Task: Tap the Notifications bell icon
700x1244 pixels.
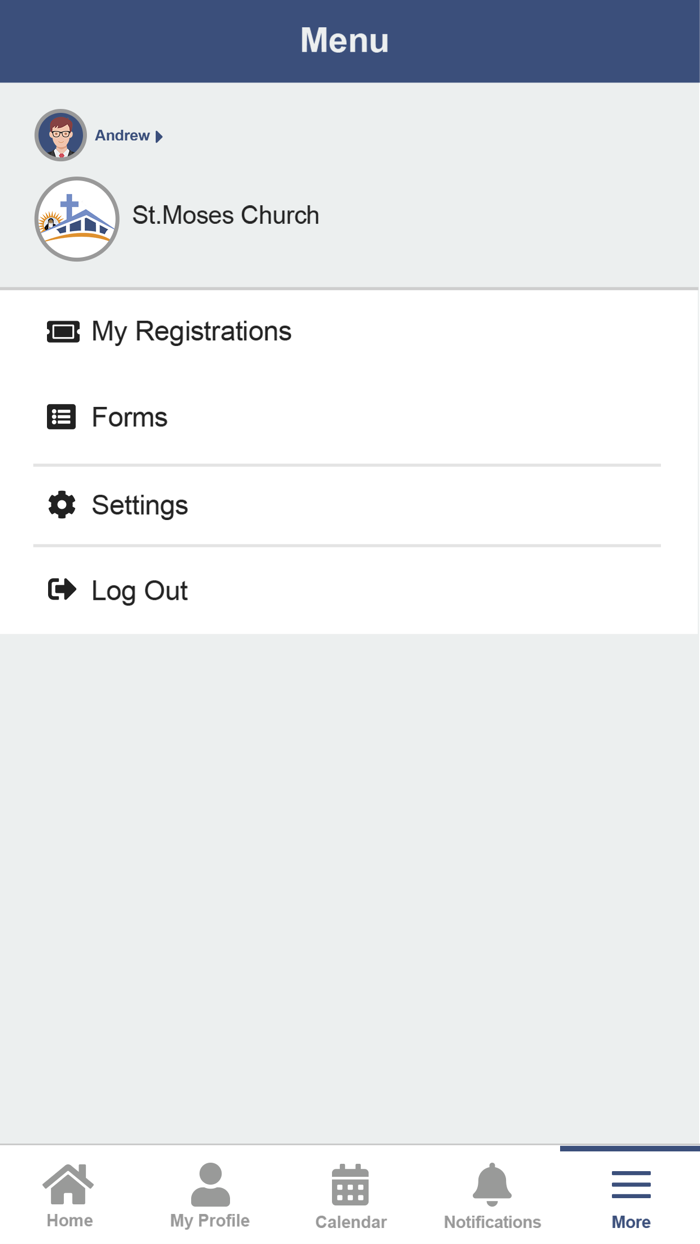Action: click(492, 1185)
